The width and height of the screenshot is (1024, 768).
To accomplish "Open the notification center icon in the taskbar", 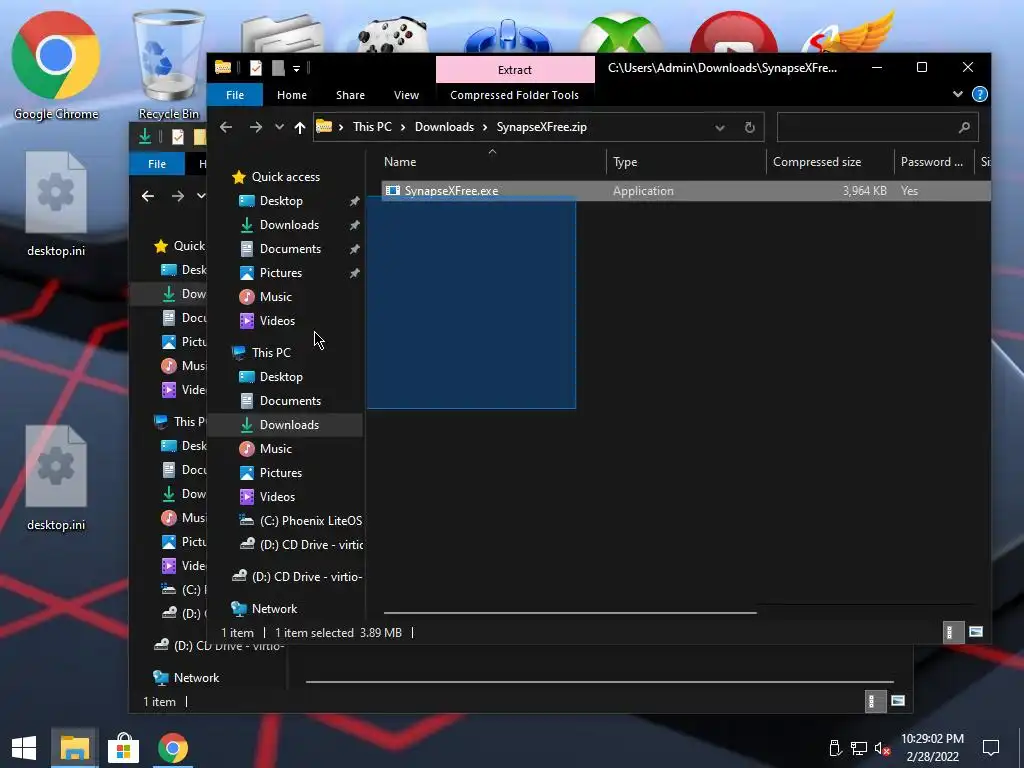I will coord(991,748).
